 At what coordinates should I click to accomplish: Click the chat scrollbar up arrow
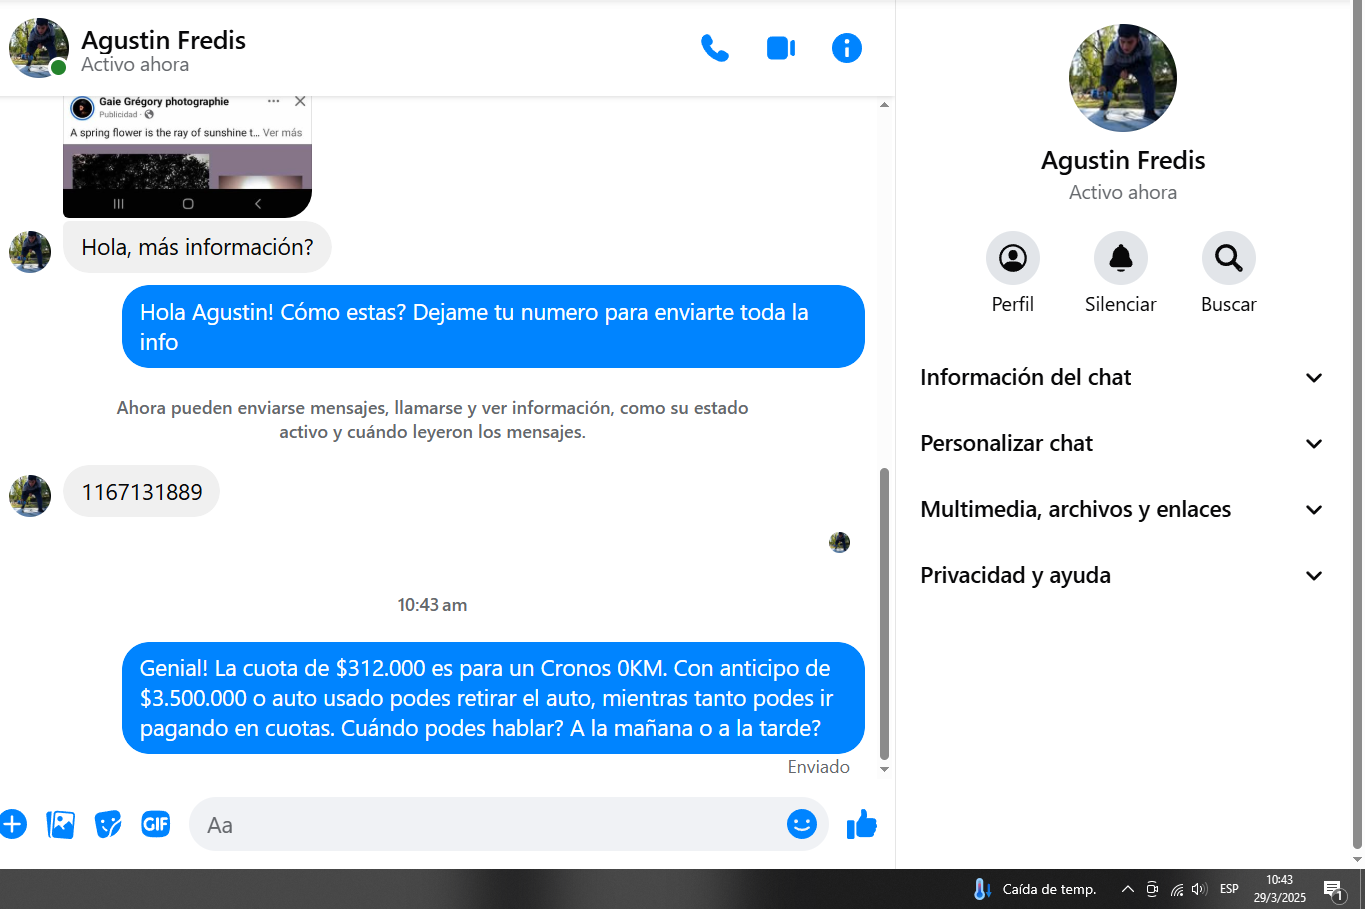884,104
